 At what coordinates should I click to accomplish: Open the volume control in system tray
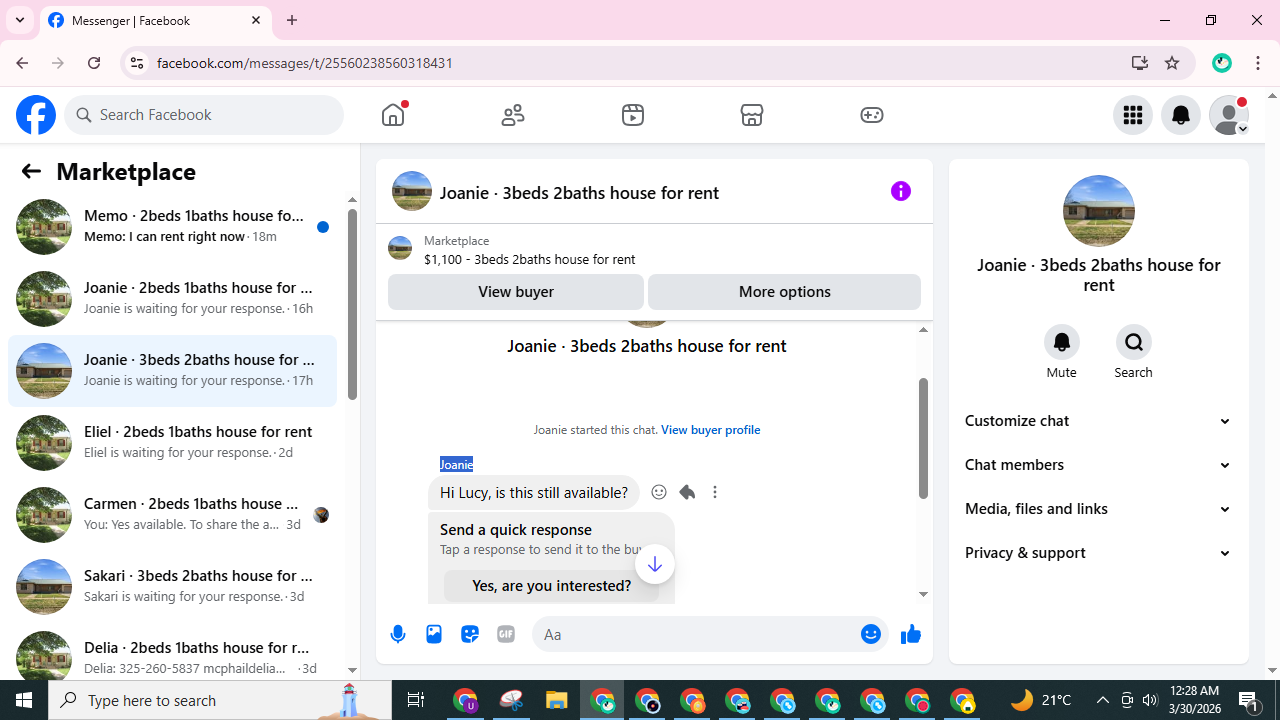click(1150, 700)
